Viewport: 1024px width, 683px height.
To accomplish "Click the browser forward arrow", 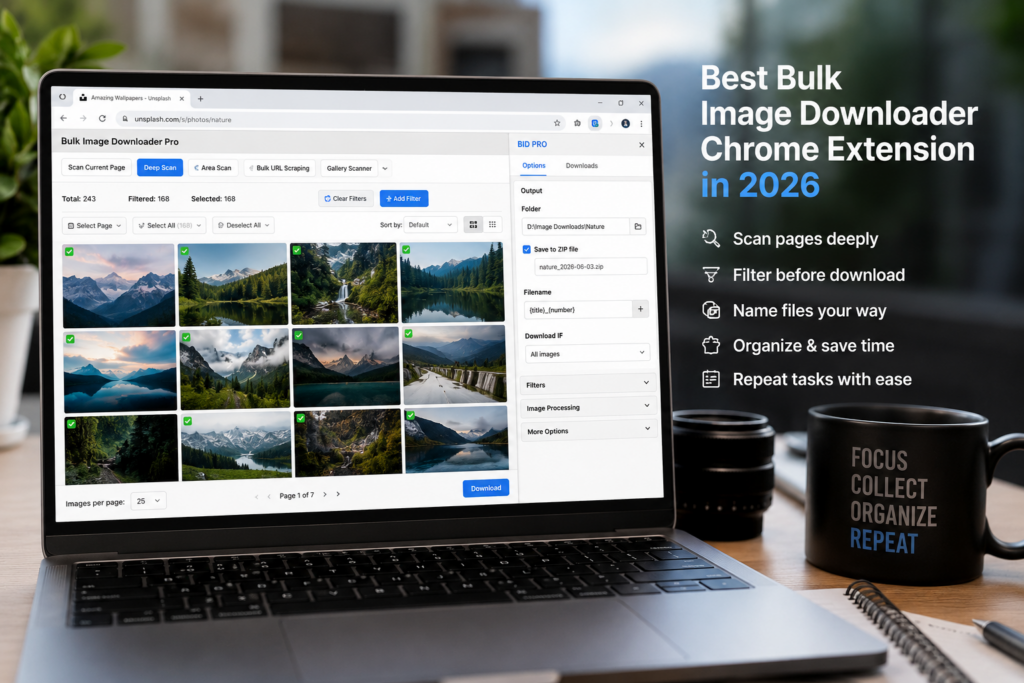I will click(x=83, y=118).
